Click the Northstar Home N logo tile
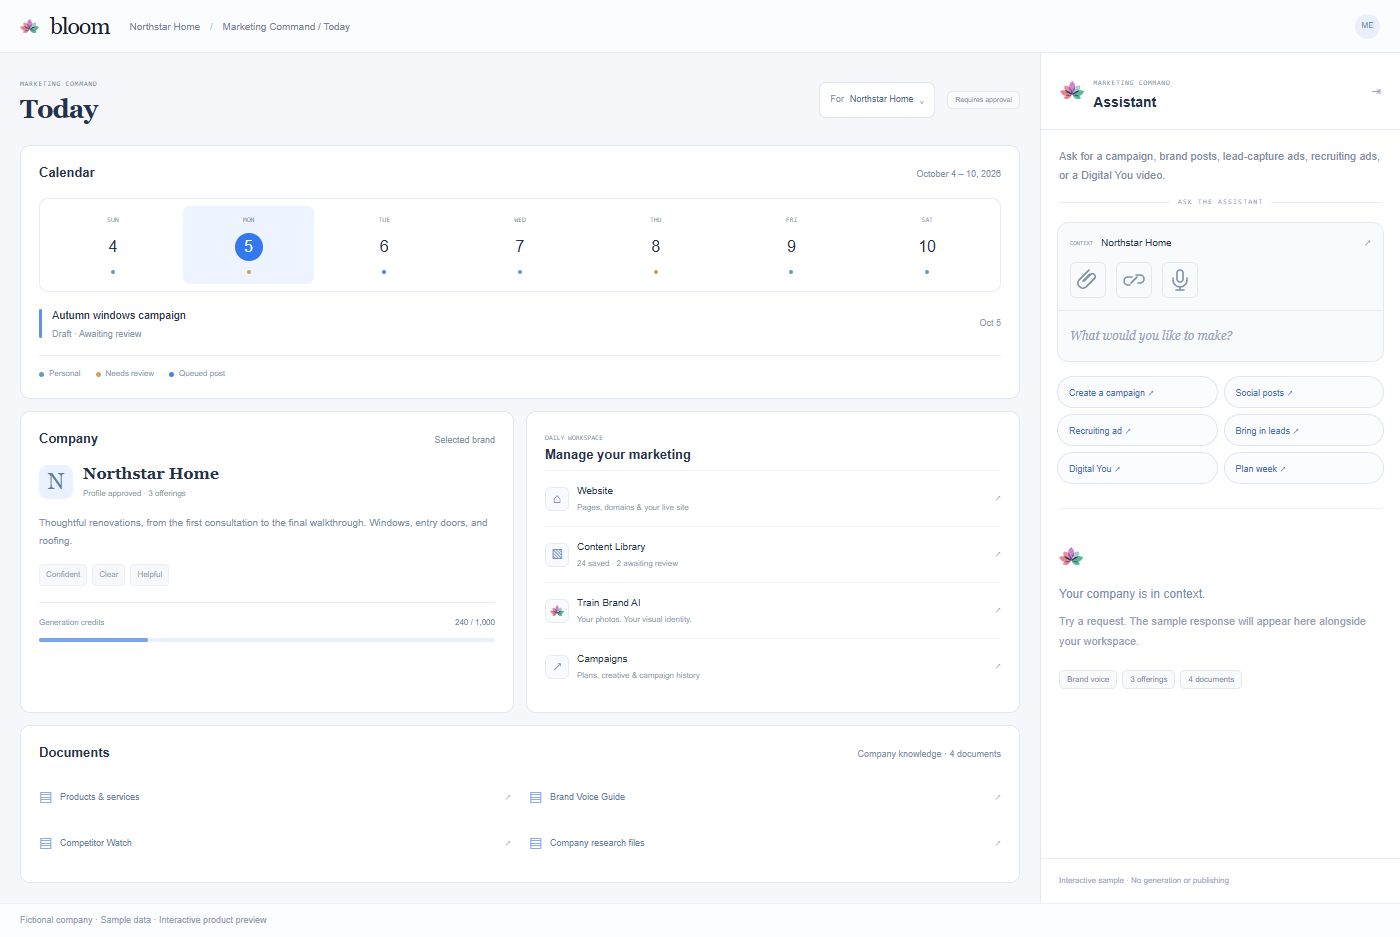Screen dimensions: 1400x937 pyautogui.click(x=56, y=481)
